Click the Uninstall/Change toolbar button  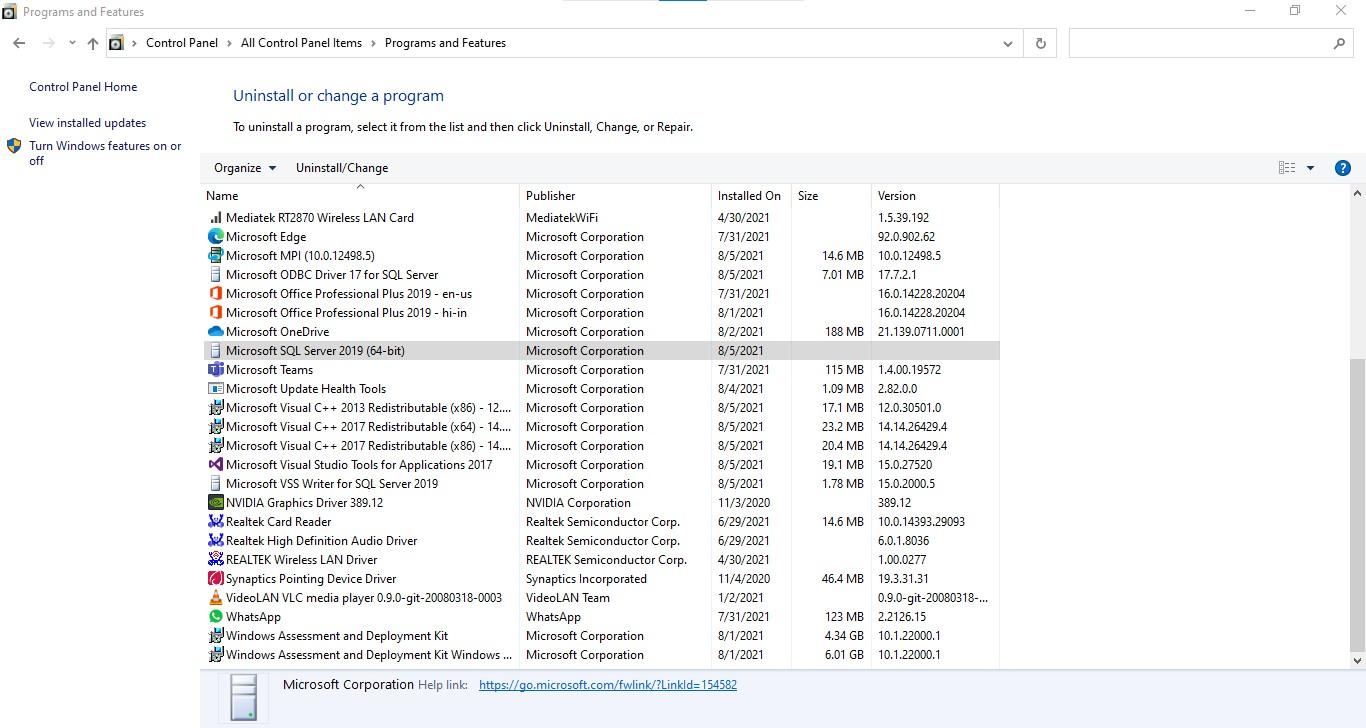tap(342, 168)
